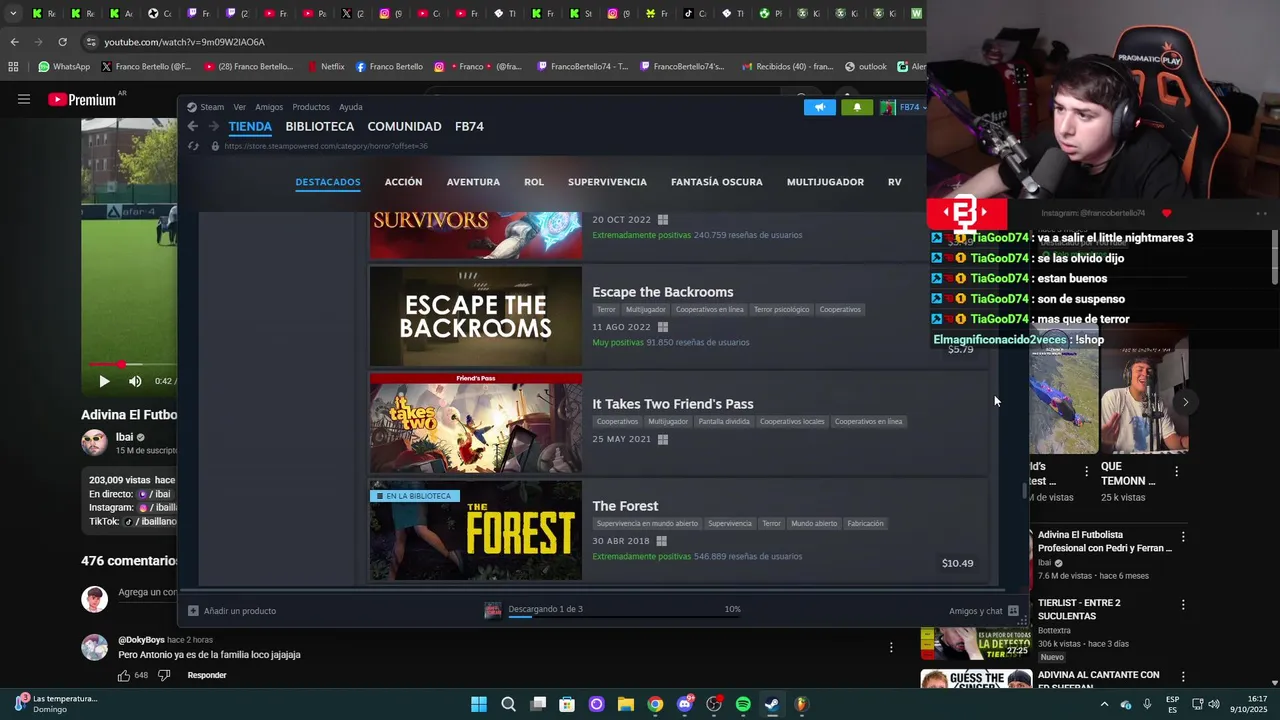
Task: Open Spotify from the taskbar
Action: click(743, 704)
